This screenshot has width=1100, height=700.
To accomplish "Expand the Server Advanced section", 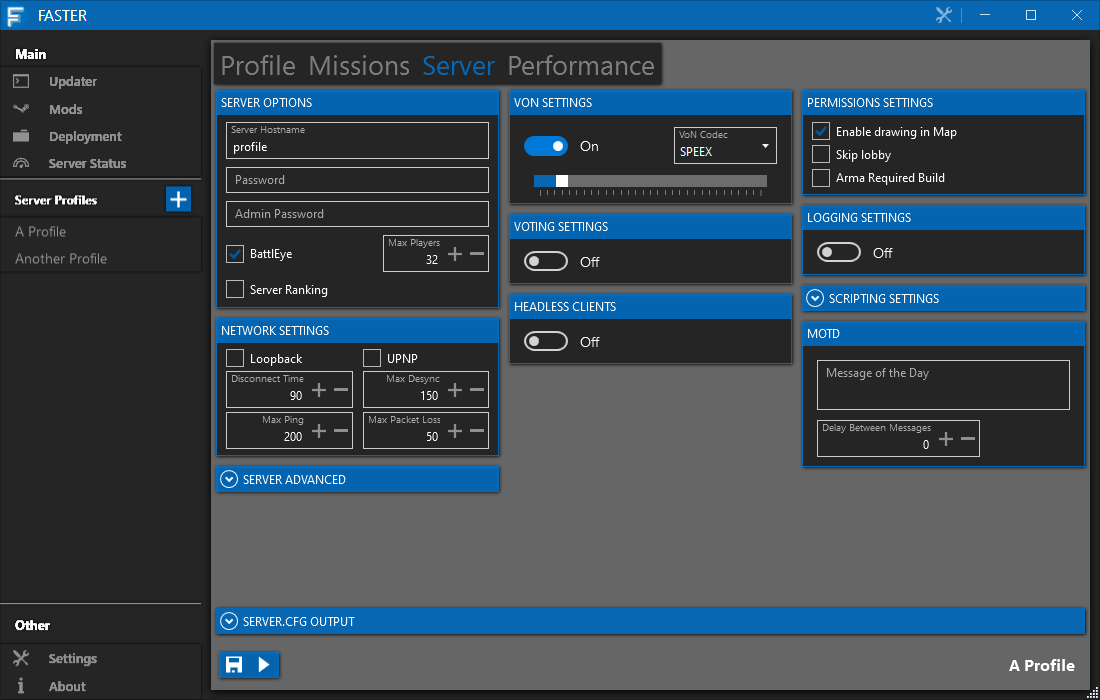I will 358,480.
